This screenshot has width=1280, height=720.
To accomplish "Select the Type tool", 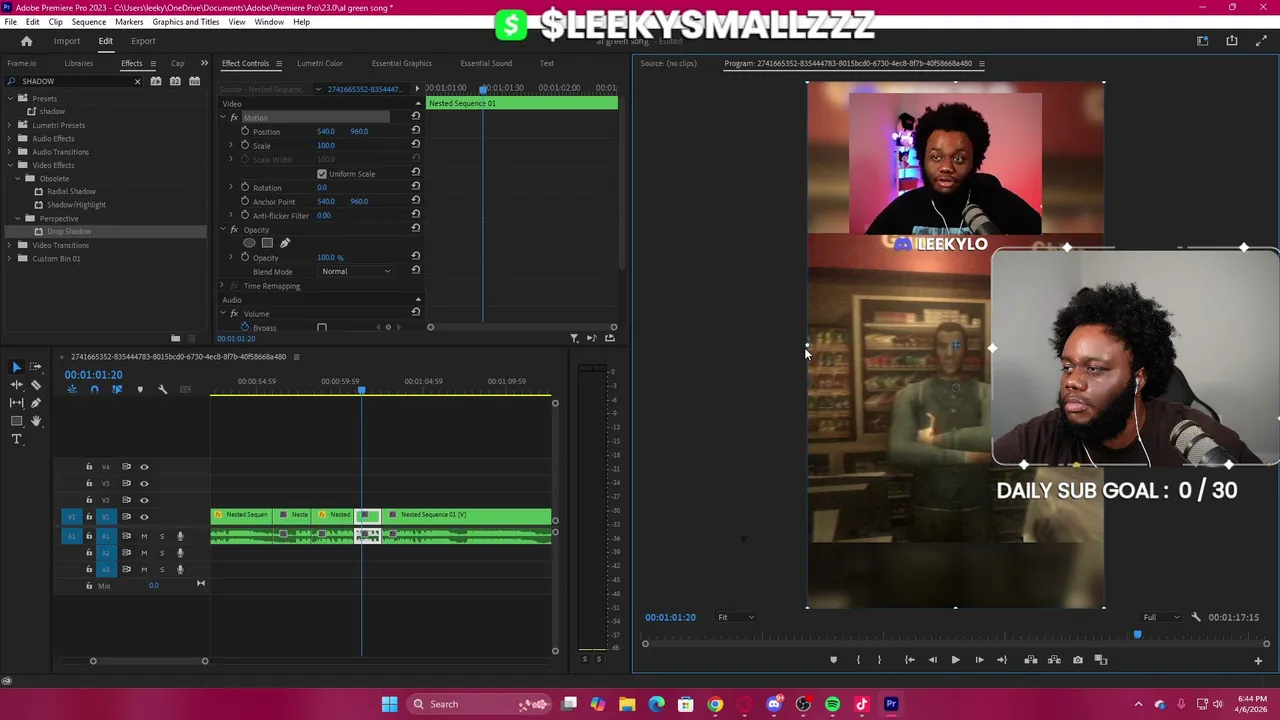I will [x=16, y=439].
